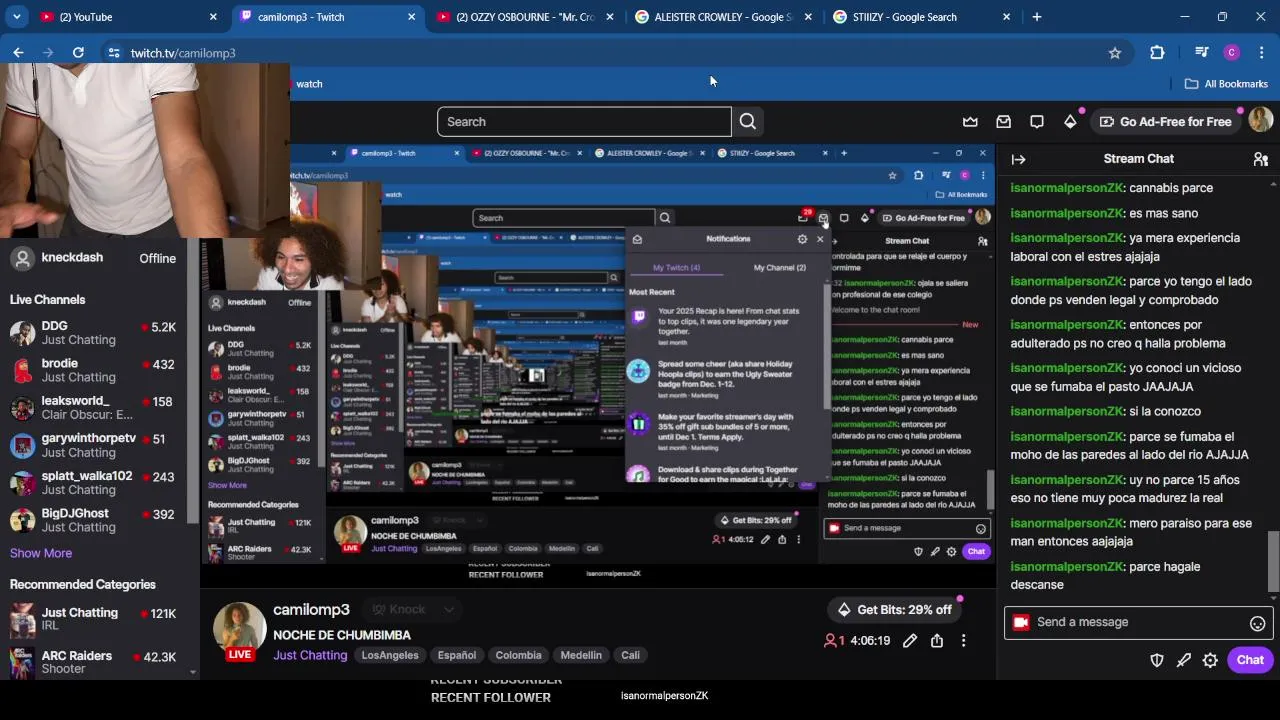Open brodie live channel
1280x720 pixels.
pyautogui.click(x=93, y=370)
